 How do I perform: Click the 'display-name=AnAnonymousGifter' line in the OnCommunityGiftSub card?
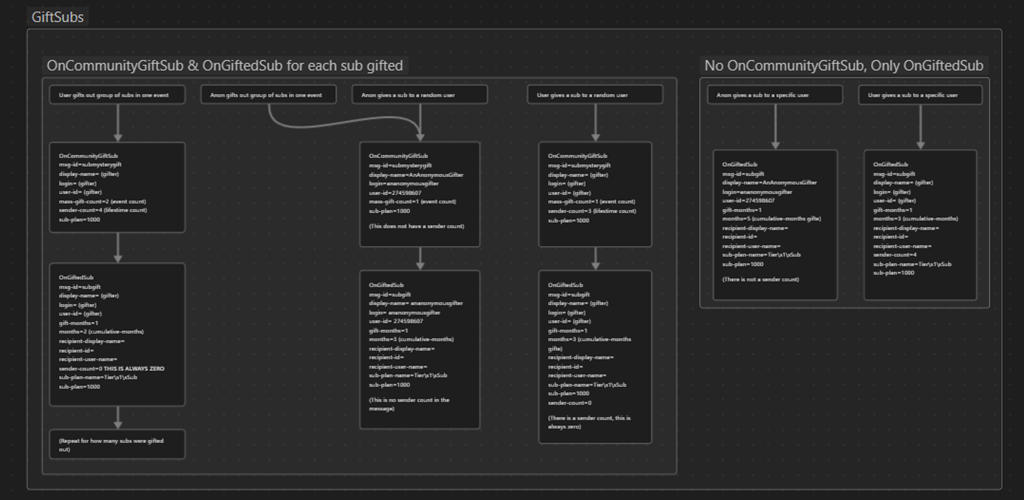pos(417,175)
